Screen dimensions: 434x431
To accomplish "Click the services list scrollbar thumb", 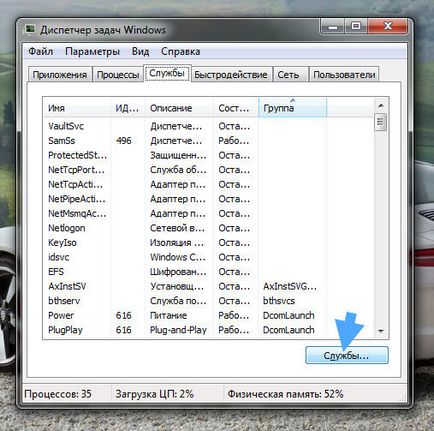I will click(381, 122).
